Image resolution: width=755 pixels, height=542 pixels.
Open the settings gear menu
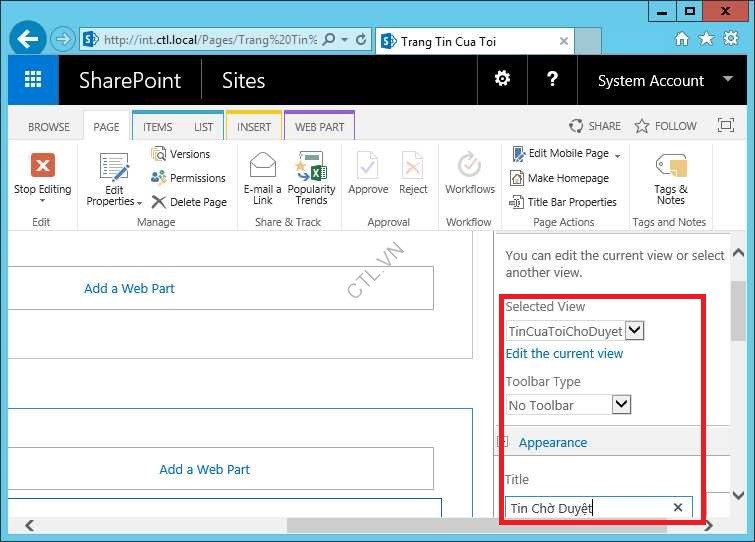[502, 80]
